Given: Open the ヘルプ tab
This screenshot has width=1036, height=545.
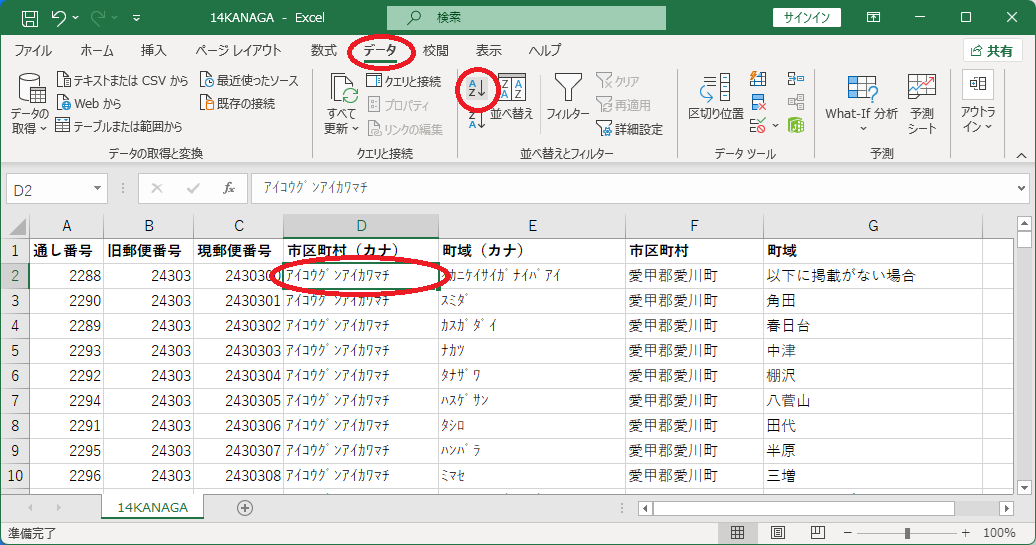Looking at the screenshot, I should 544,50.
